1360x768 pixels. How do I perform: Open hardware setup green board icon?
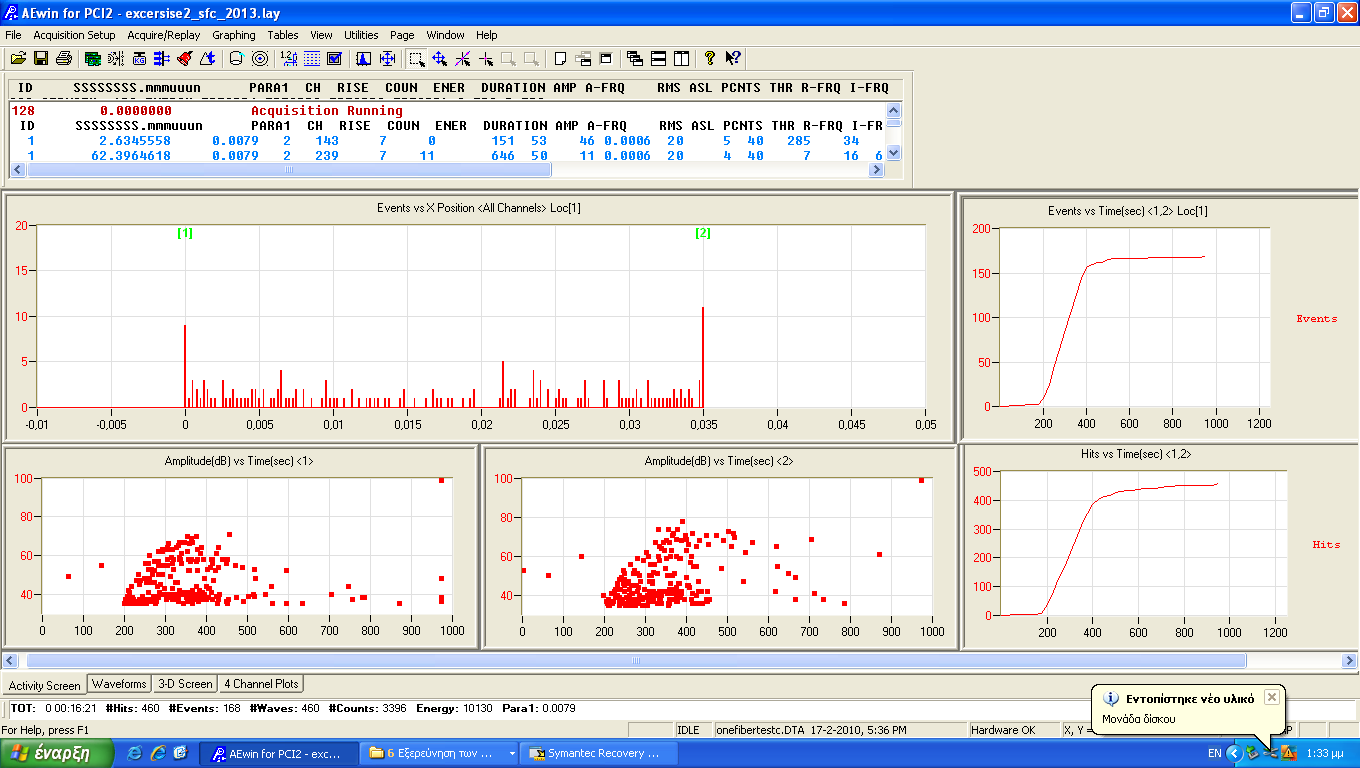(x=92, y=58)
